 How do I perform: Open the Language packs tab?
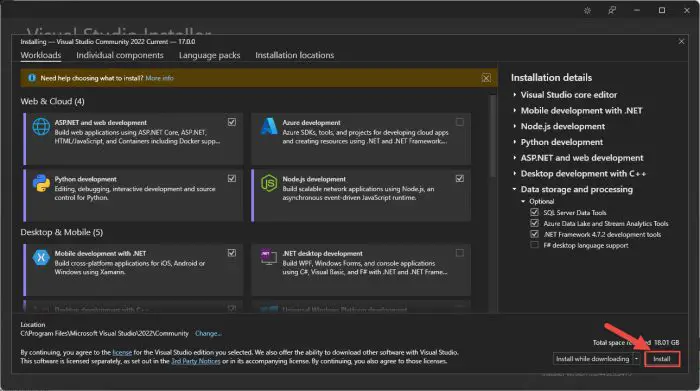click(x=209, y=55)
